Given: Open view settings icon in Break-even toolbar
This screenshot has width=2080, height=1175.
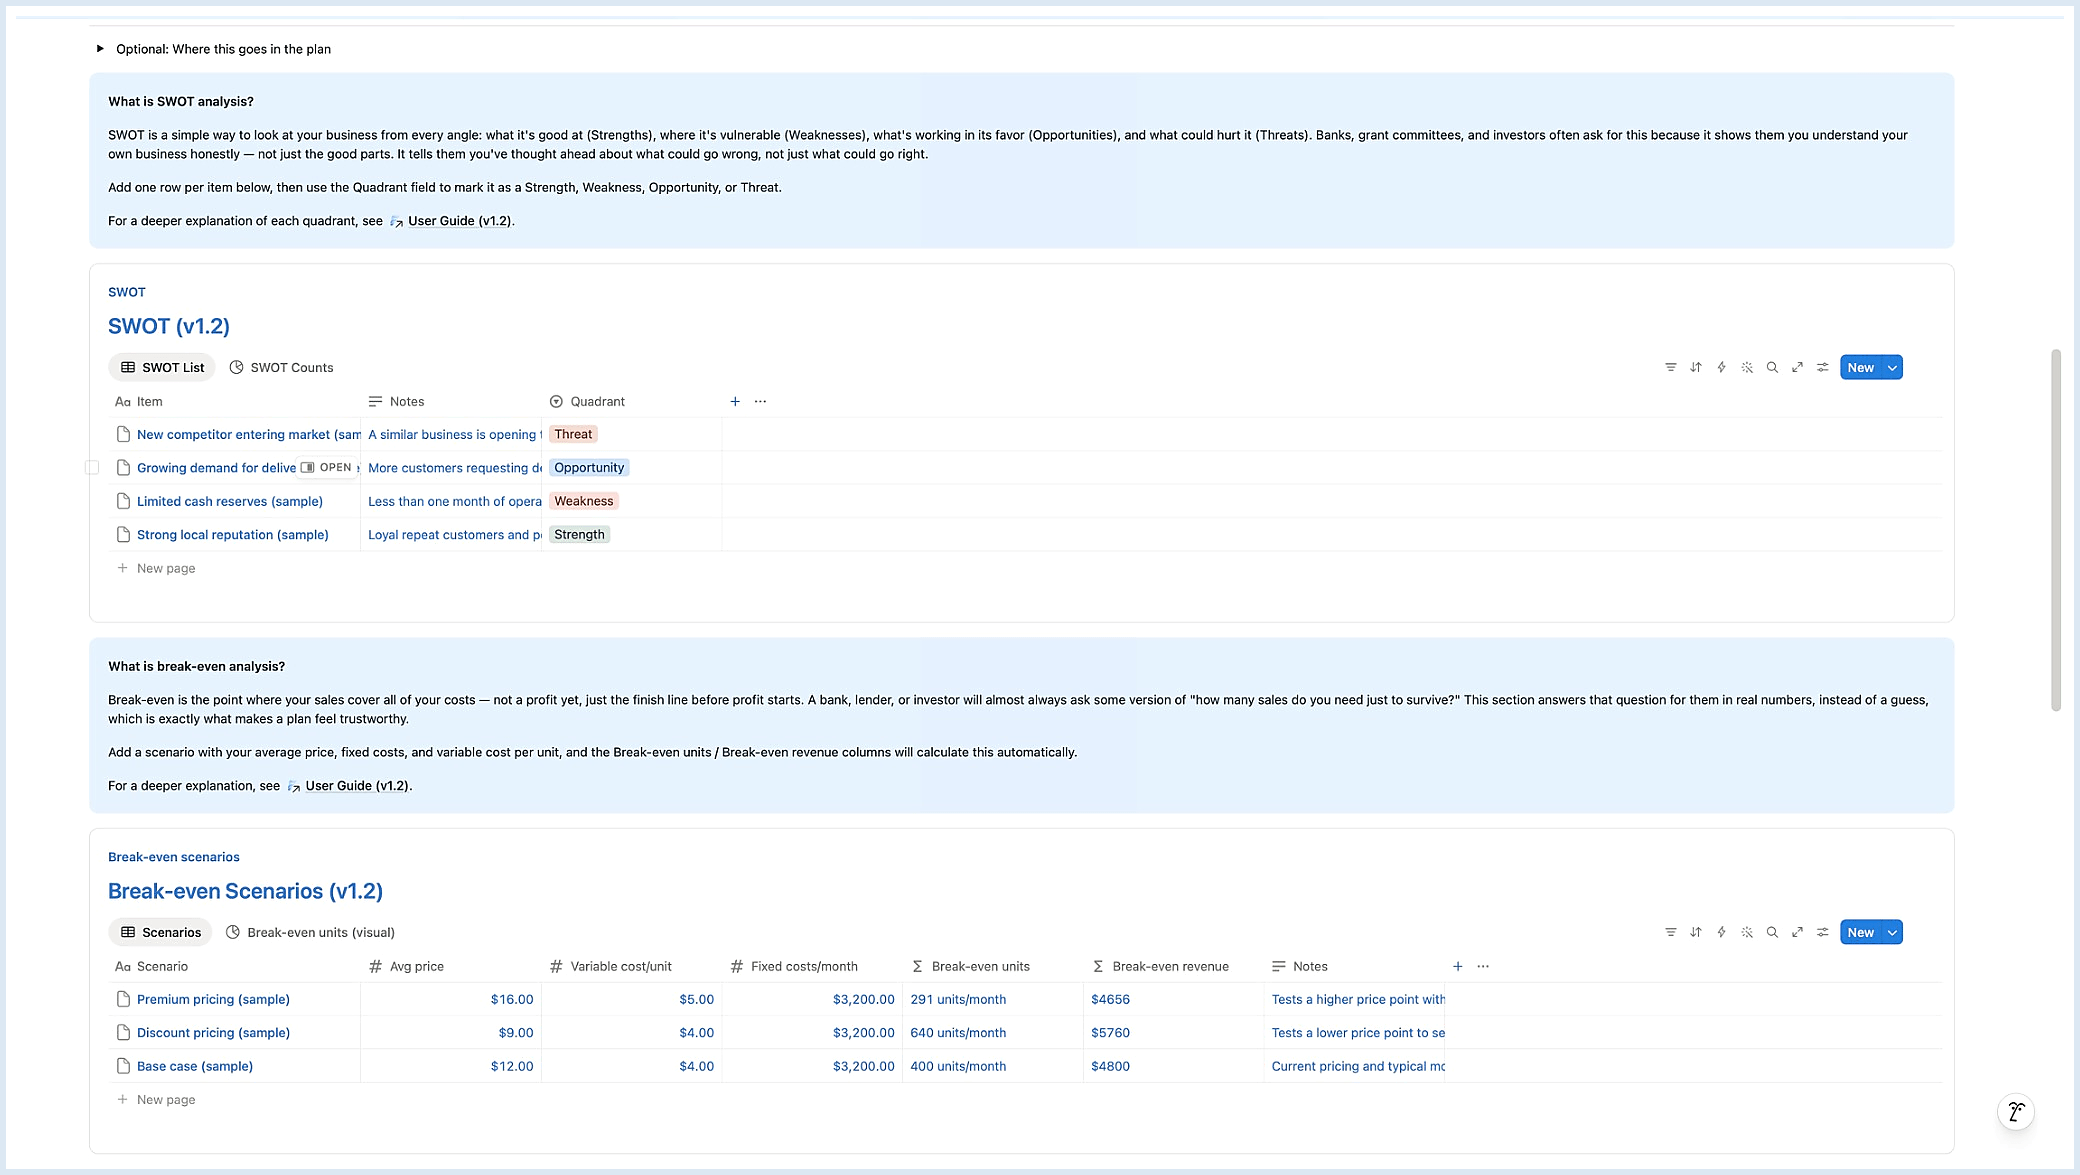Looking at the screenshot, I should click(x=1823, y=933).
